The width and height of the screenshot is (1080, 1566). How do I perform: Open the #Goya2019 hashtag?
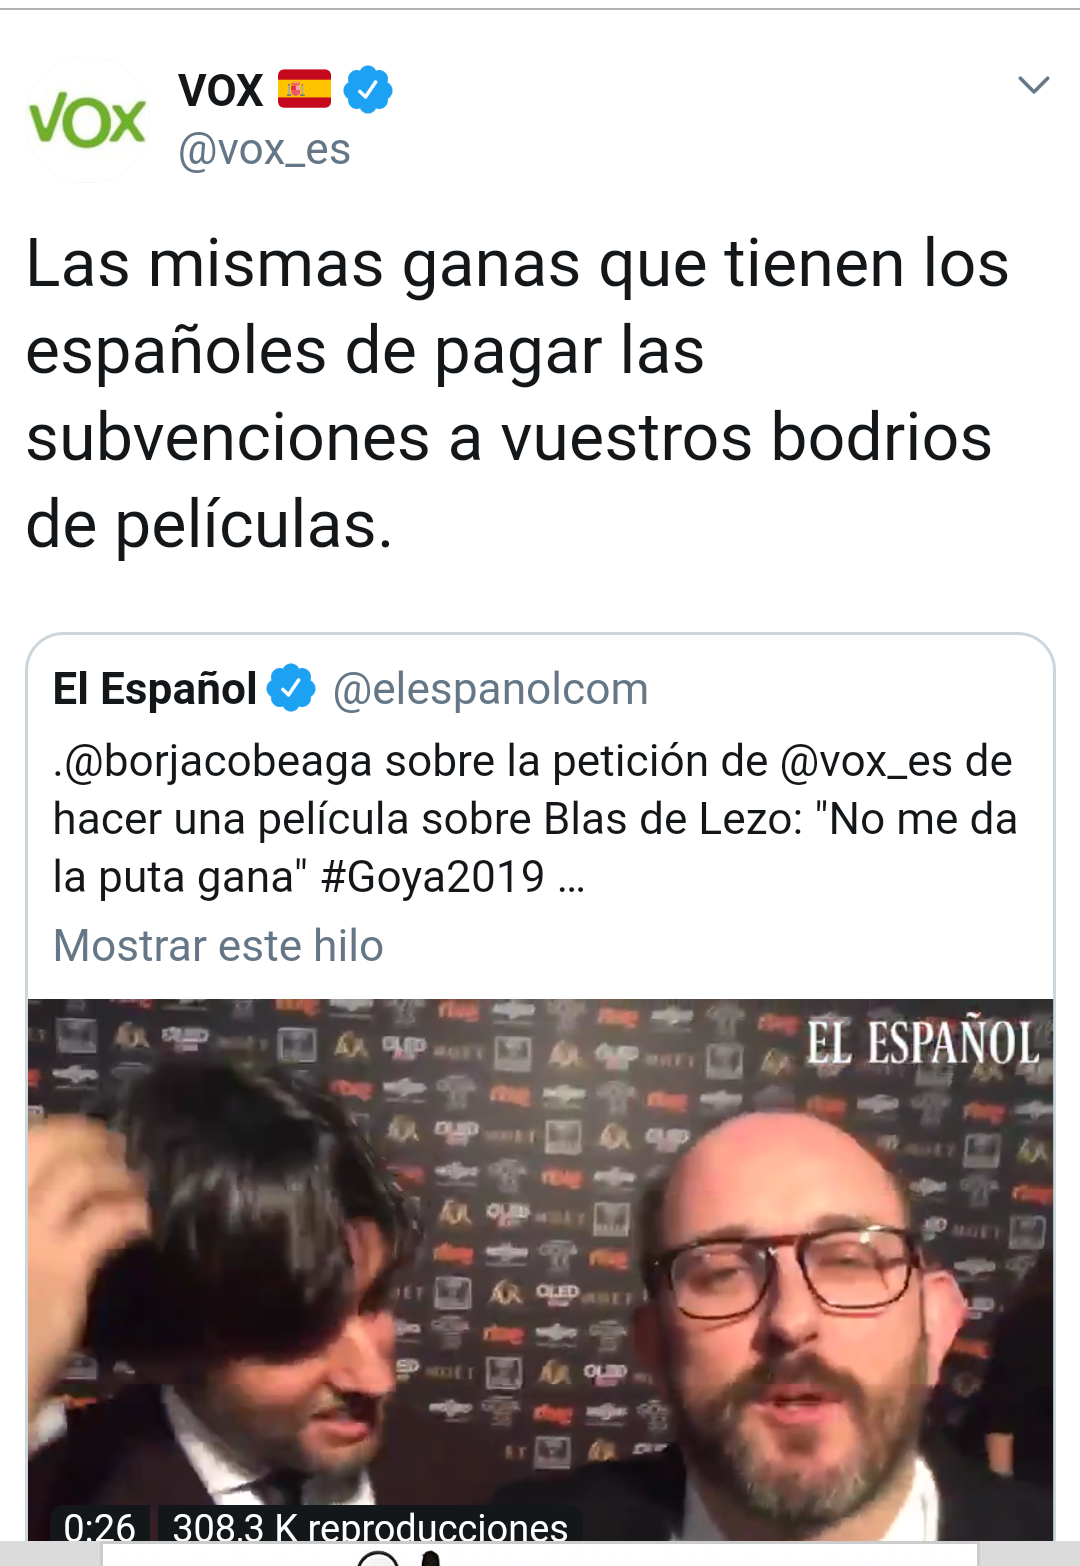pos(433,877)
